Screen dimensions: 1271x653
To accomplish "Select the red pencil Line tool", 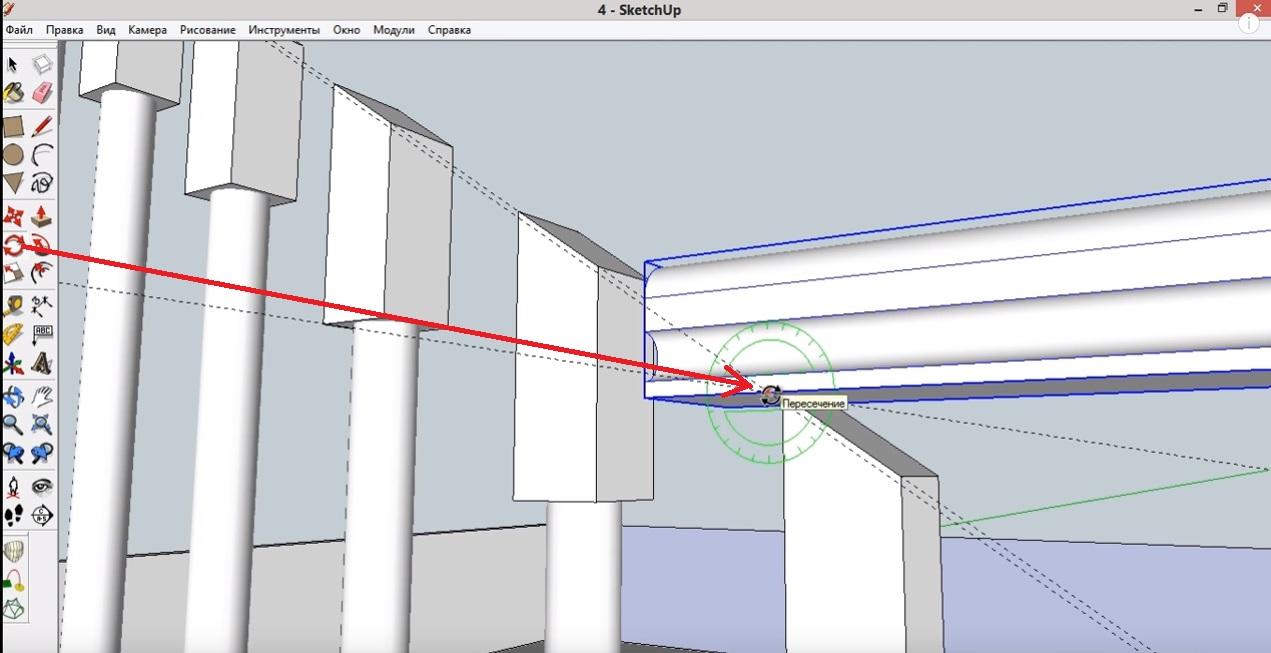I will tap(42, 126).
